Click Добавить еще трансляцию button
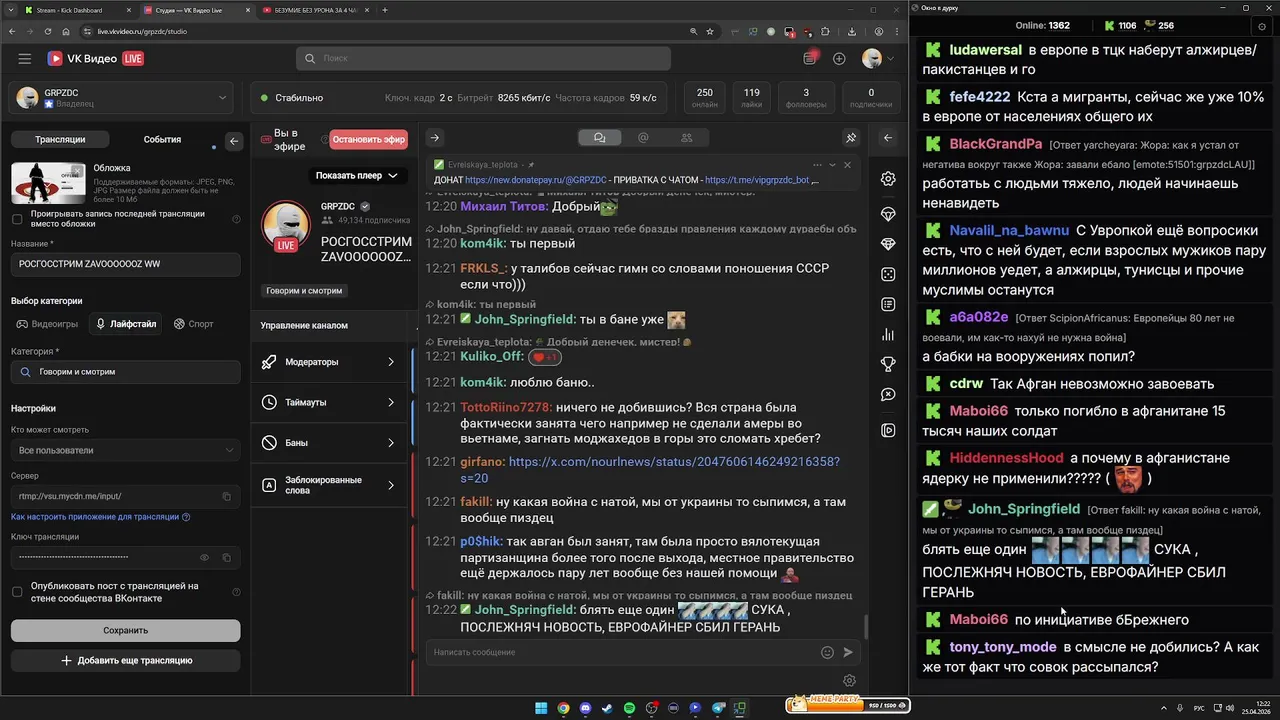The width and height of the screenshot is (1280, 720). tap(125, 660)
